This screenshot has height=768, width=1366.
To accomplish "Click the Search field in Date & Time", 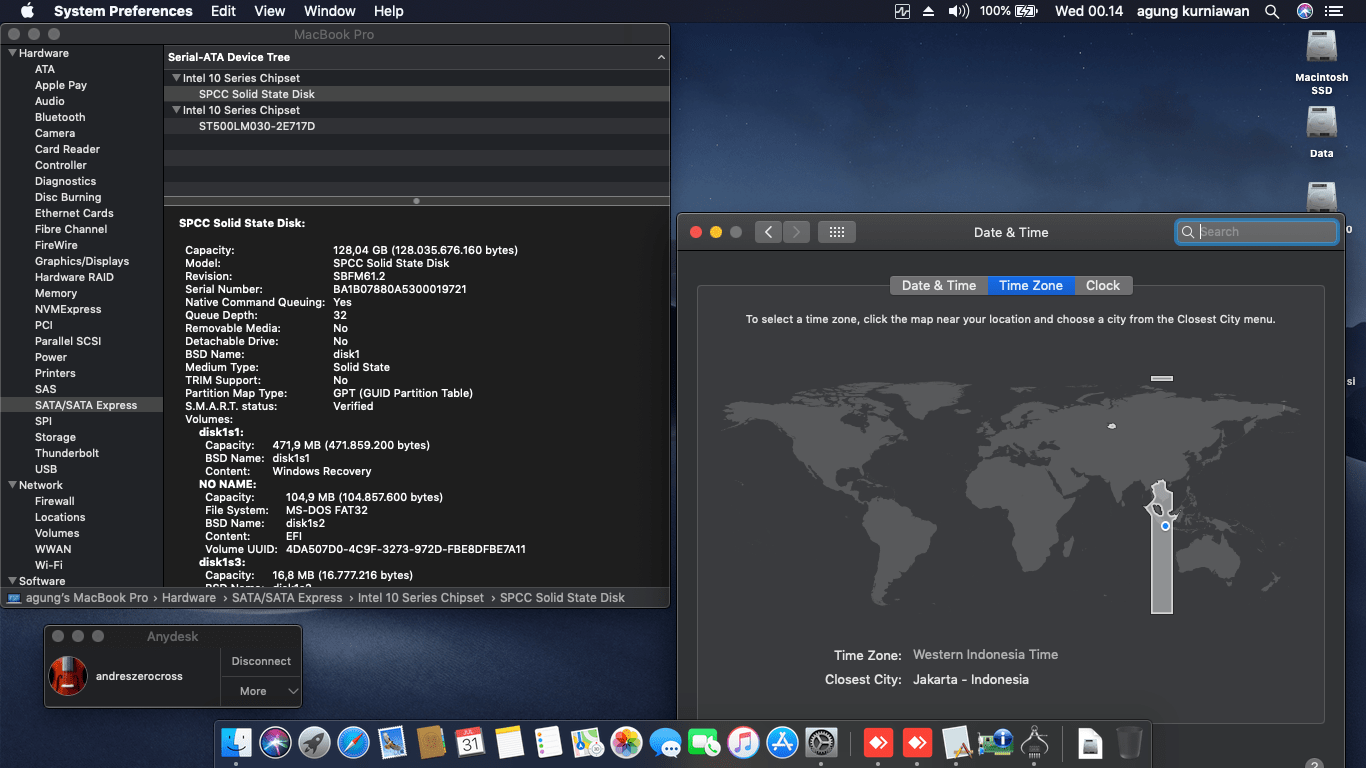I will 1256,231.
